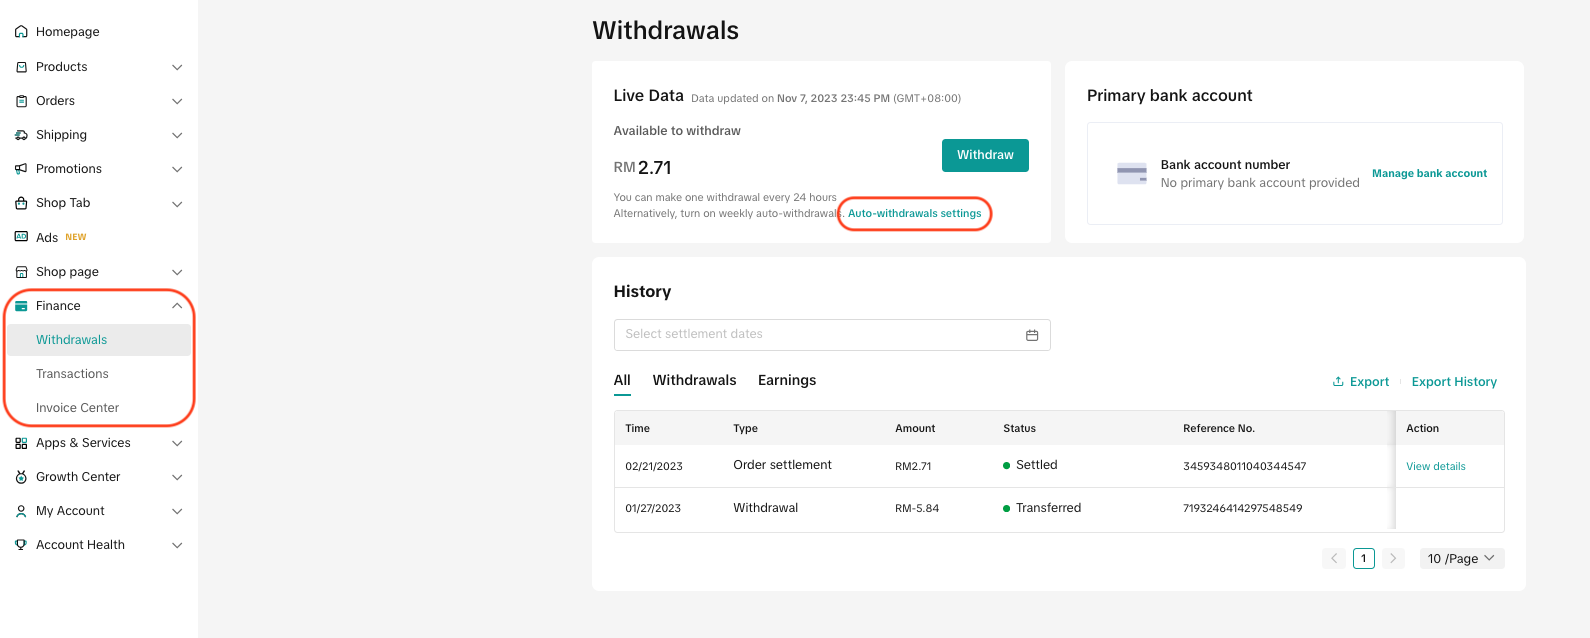Image resolution: width=1590 pixels, height=638 pixels.
Task: Collapse the Finance menu chevron
Action: tap(177, 306)
